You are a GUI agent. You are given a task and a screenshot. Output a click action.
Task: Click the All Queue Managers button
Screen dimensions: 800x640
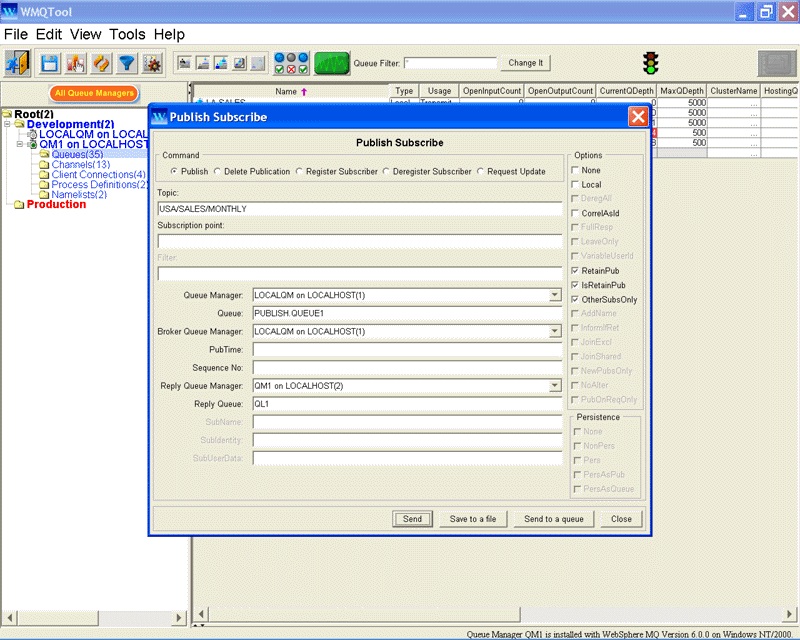(x=94, y=93)
